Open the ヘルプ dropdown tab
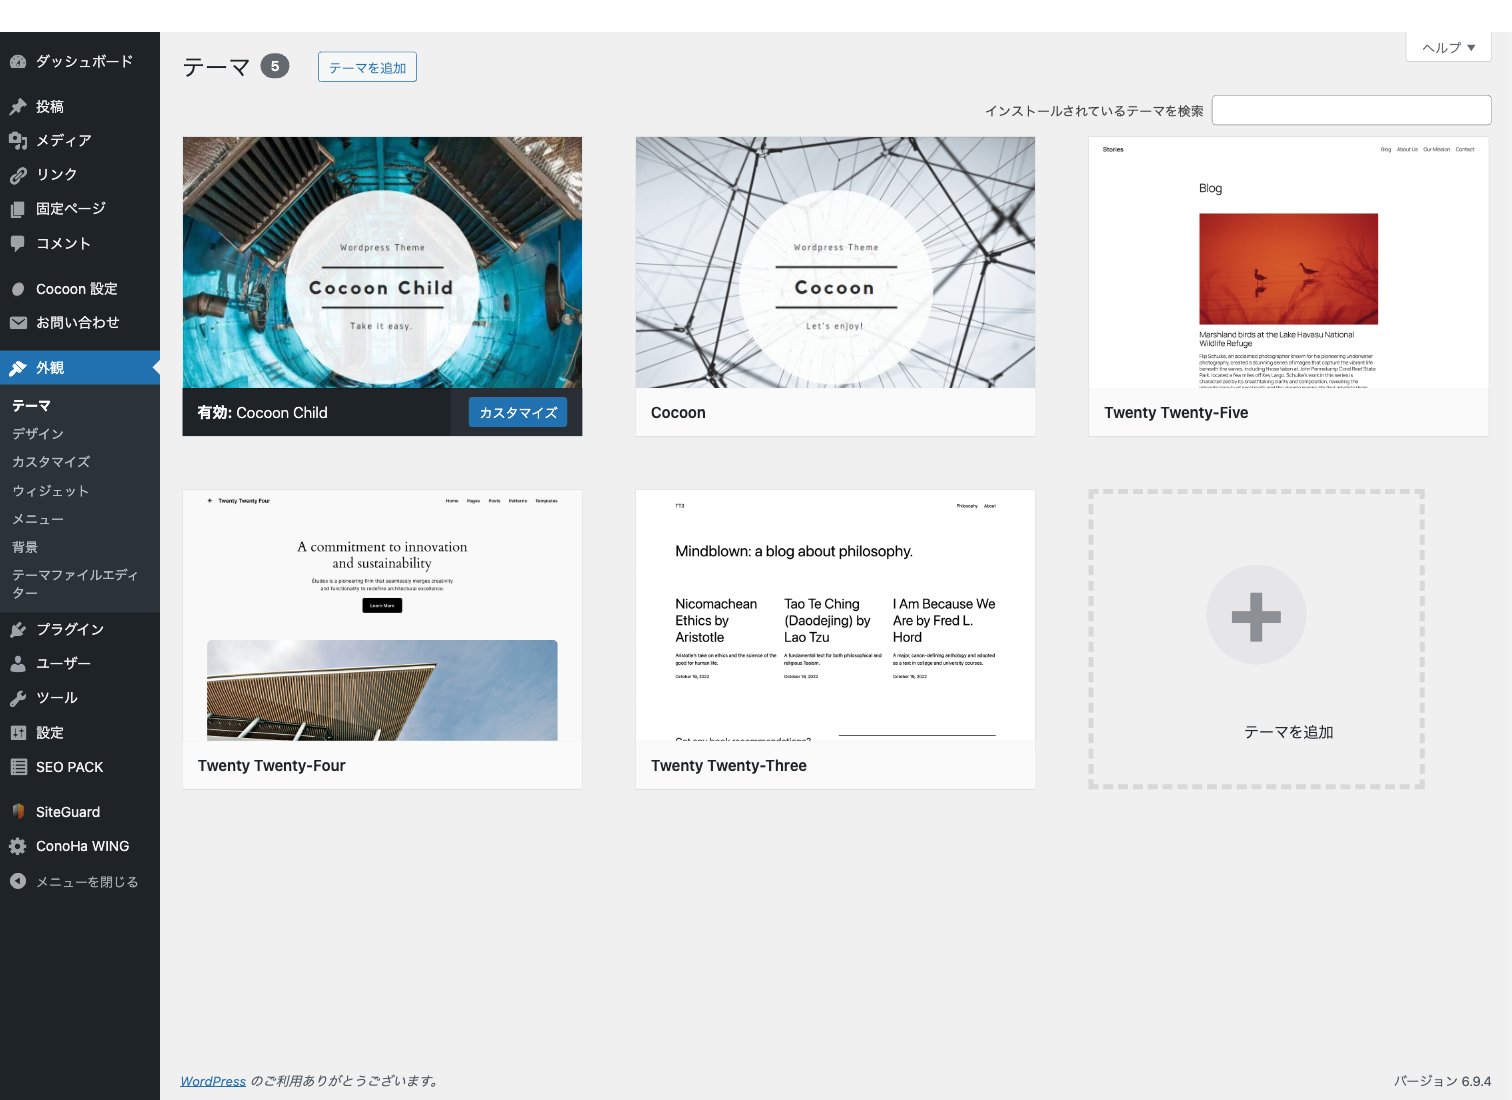 click(1449, 47)
